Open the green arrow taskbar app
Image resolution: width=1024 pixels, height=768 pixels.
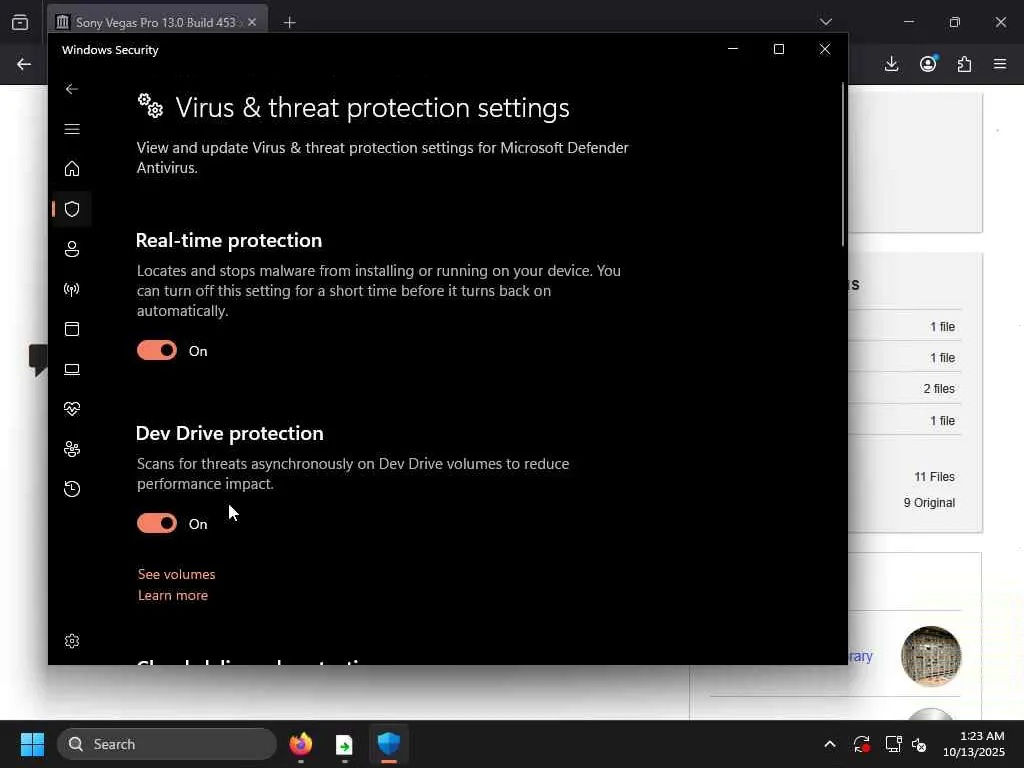[344, 744]
